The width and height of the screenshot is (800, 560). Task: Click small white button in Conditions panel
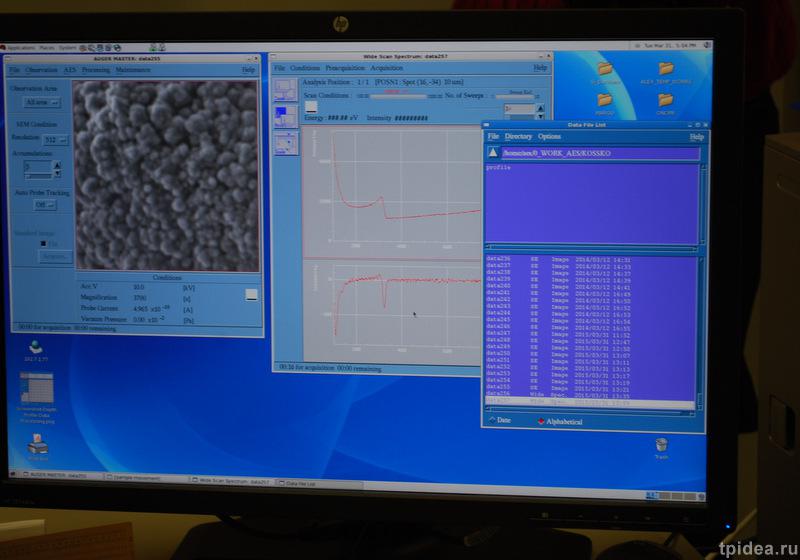point(251,295)
